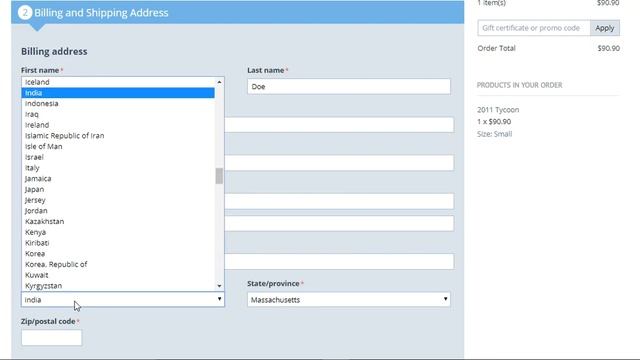Choose Jordan in the dropdown list
Viewport: 640px width, 360px height.
point(118,211)
